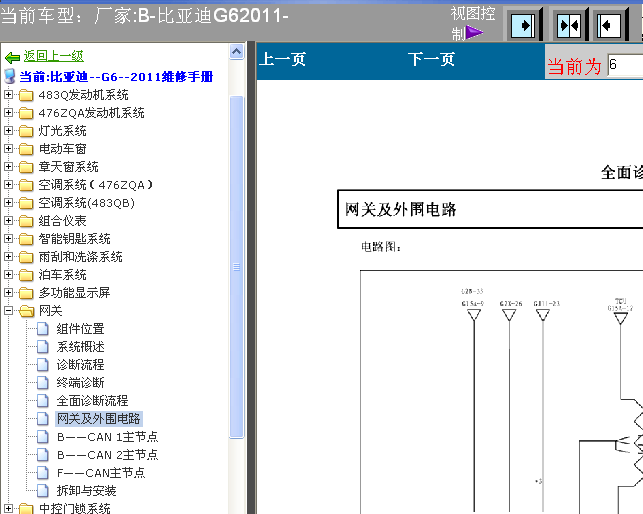This screenshot has width=643, height=514.
Task: Click the purple arrow next to 视图控制
Action: click(474, 32)
